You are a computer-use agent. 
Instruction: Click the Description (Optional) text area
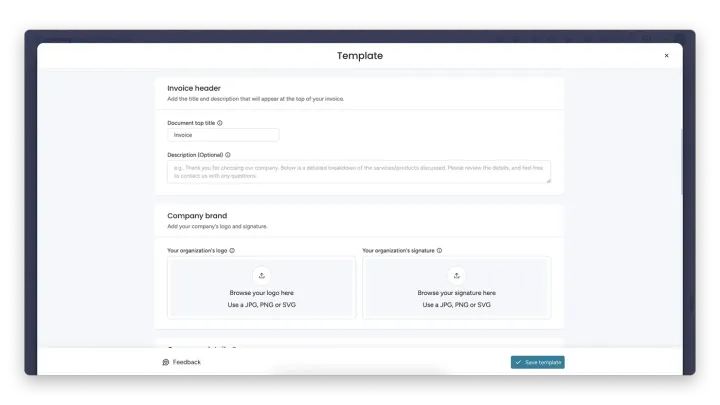pyautogui.click(x=359, y=172)
